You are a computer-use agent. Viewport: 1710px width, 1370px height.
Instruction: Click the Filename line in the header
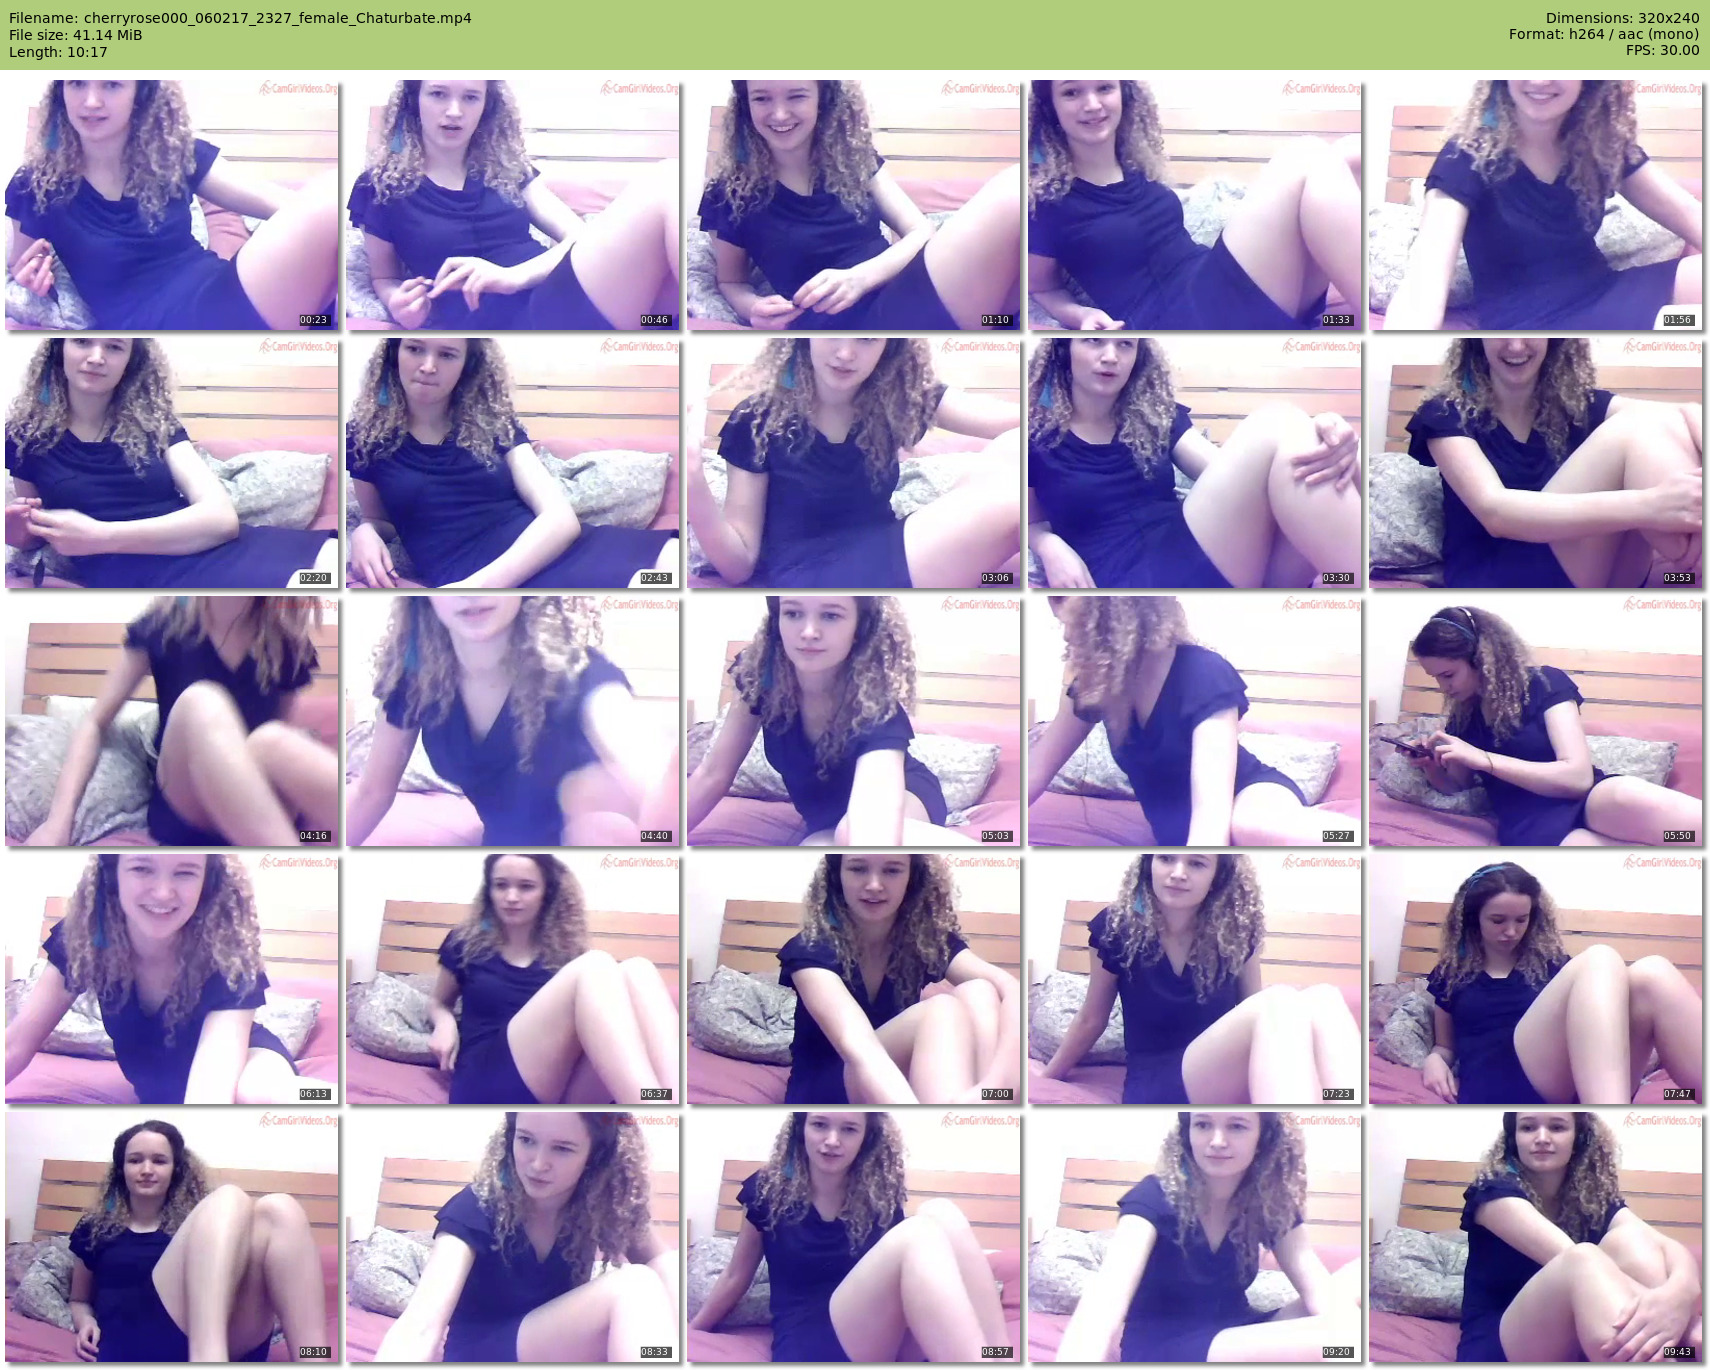[240, 18]
